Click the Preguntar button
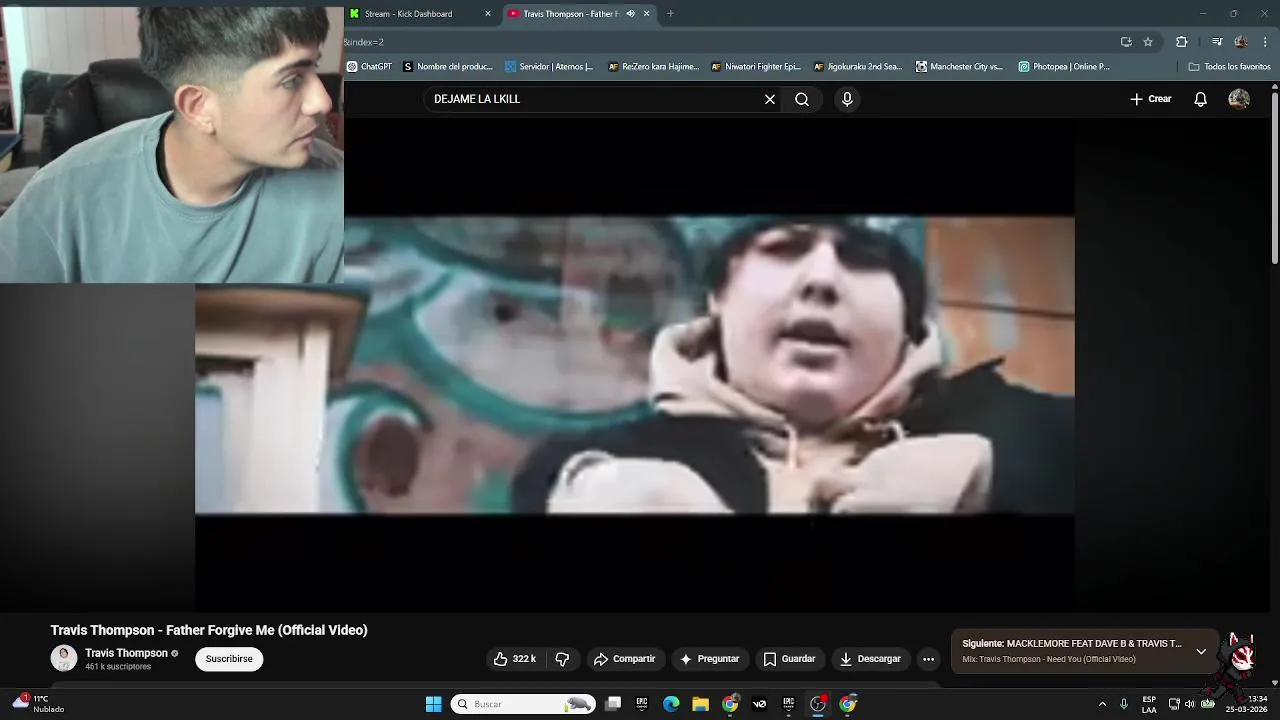1280x720 pixels. pyautogui.click(x=710, y=659)
